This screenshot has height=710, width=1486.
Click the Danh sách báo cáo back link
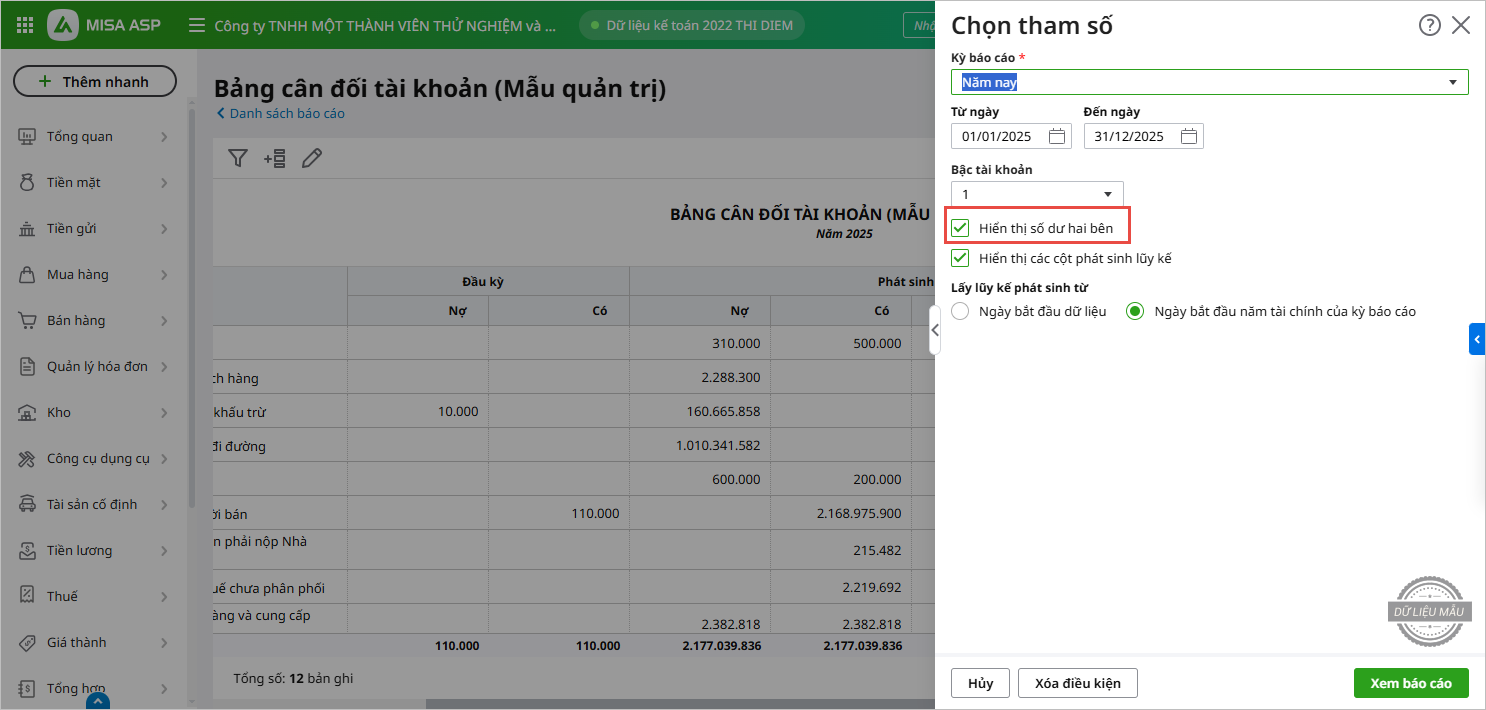click(x=281, y=114)
